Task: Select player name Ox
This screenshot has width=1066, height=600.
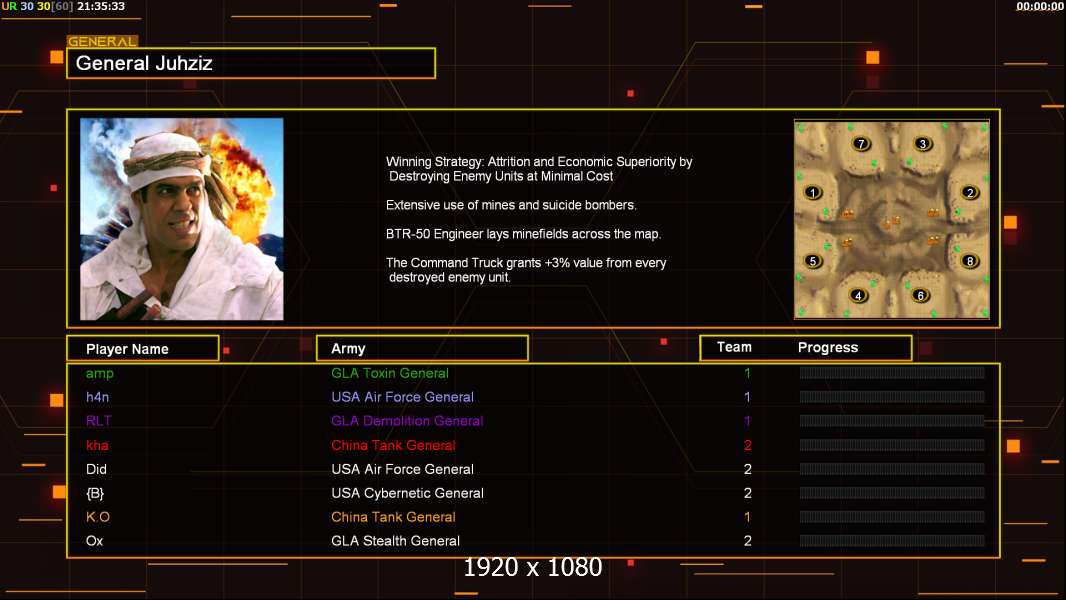Action: click(94, 541)
